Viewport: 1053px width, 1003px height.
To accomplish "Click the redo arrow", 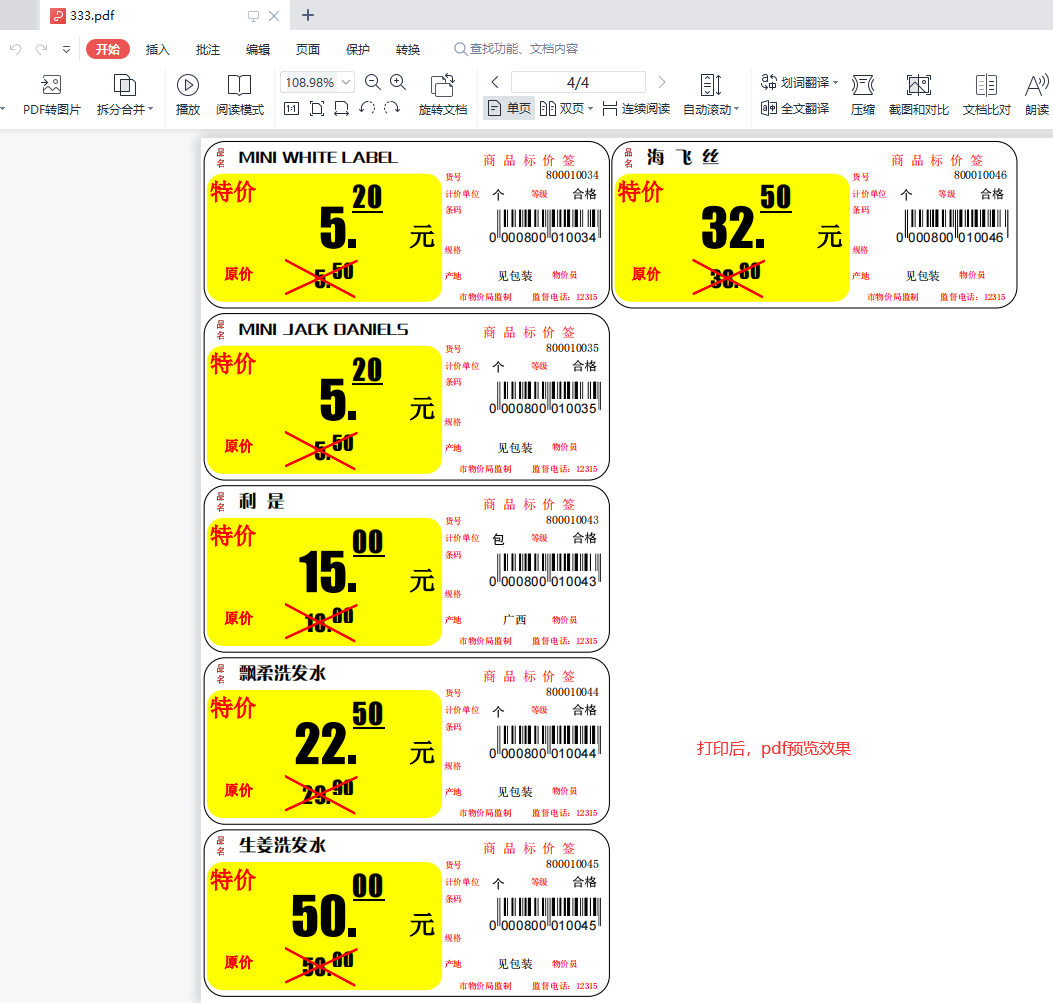I will pyautogui.click(x=42, y=49).
